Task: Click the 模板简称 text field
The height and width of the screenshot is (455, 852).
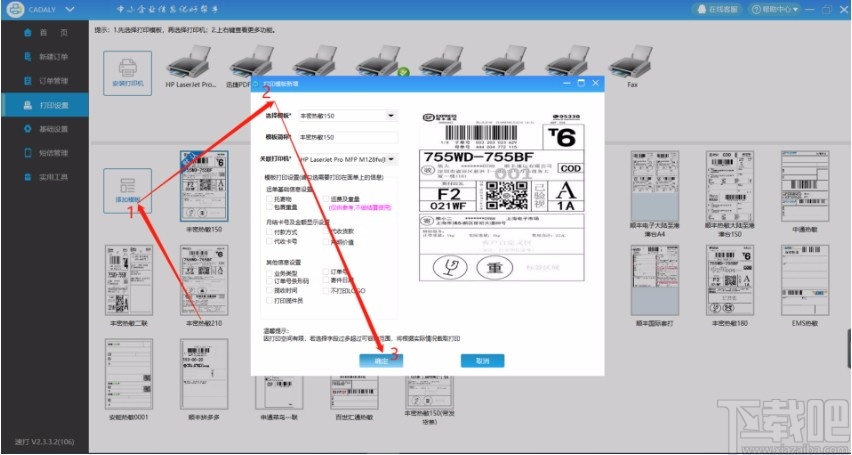Action: pos(348,137)
